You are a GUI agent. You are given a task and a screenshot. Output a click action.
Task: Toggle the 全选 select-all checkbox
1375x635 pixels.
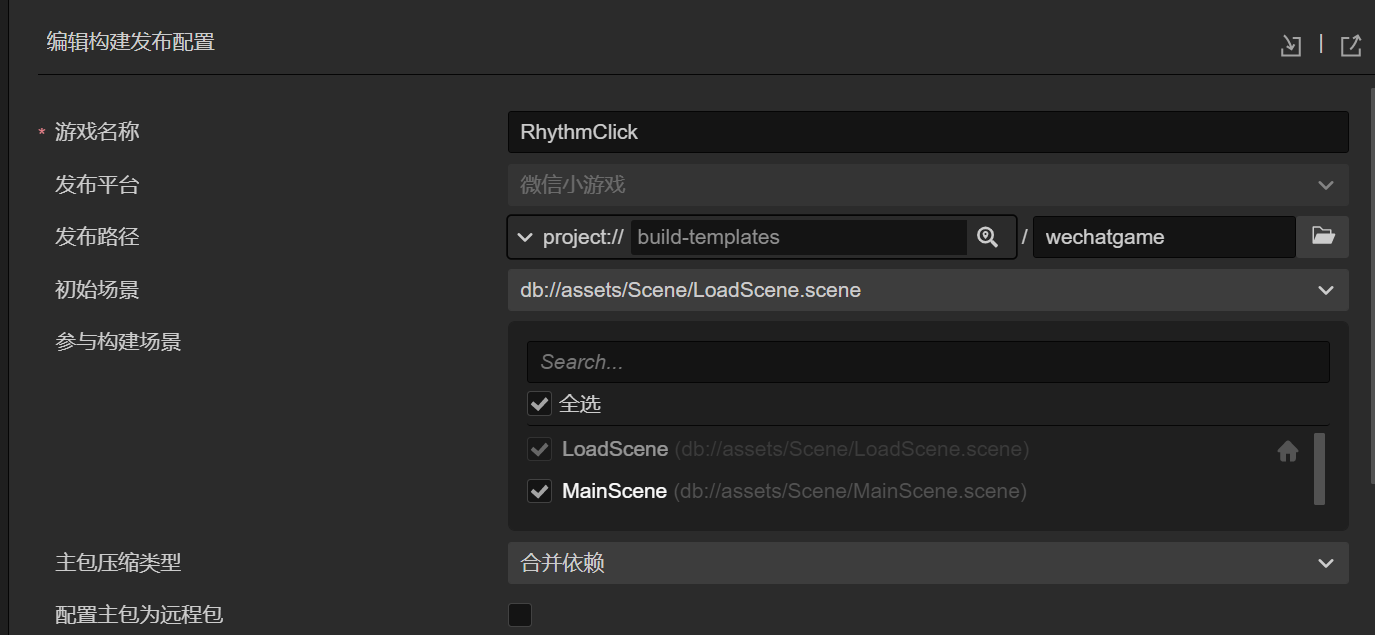tap(540, 404)
